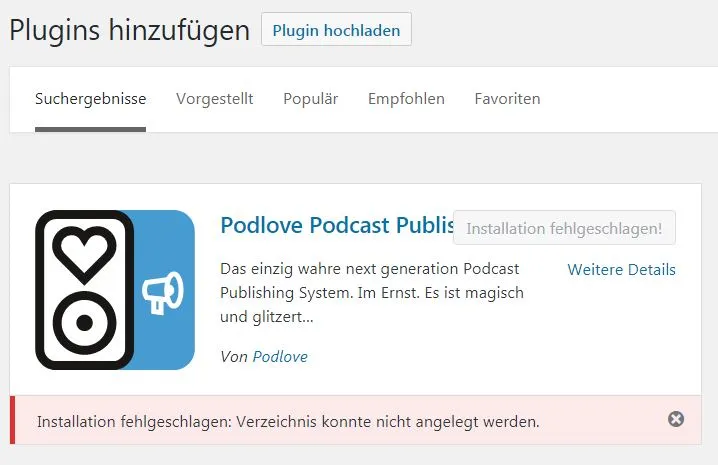Click the Plugins hinzufügen heading
Screen dimensions: 718x465
[130, 30]
